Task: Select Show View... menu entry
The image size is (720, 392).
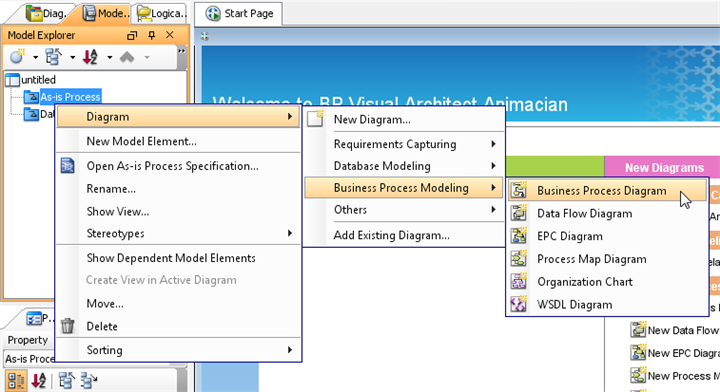Action: pos(178,212)
